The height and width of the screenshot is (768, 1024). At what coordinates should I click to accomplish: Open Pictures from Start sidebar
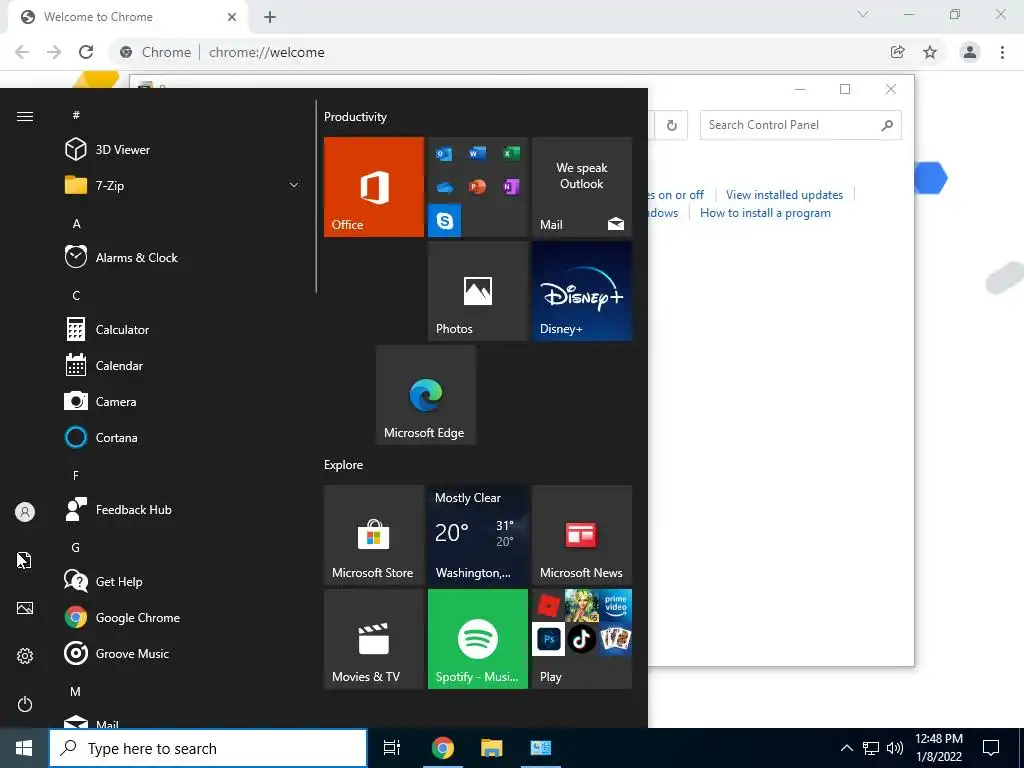tap(25, 608)
